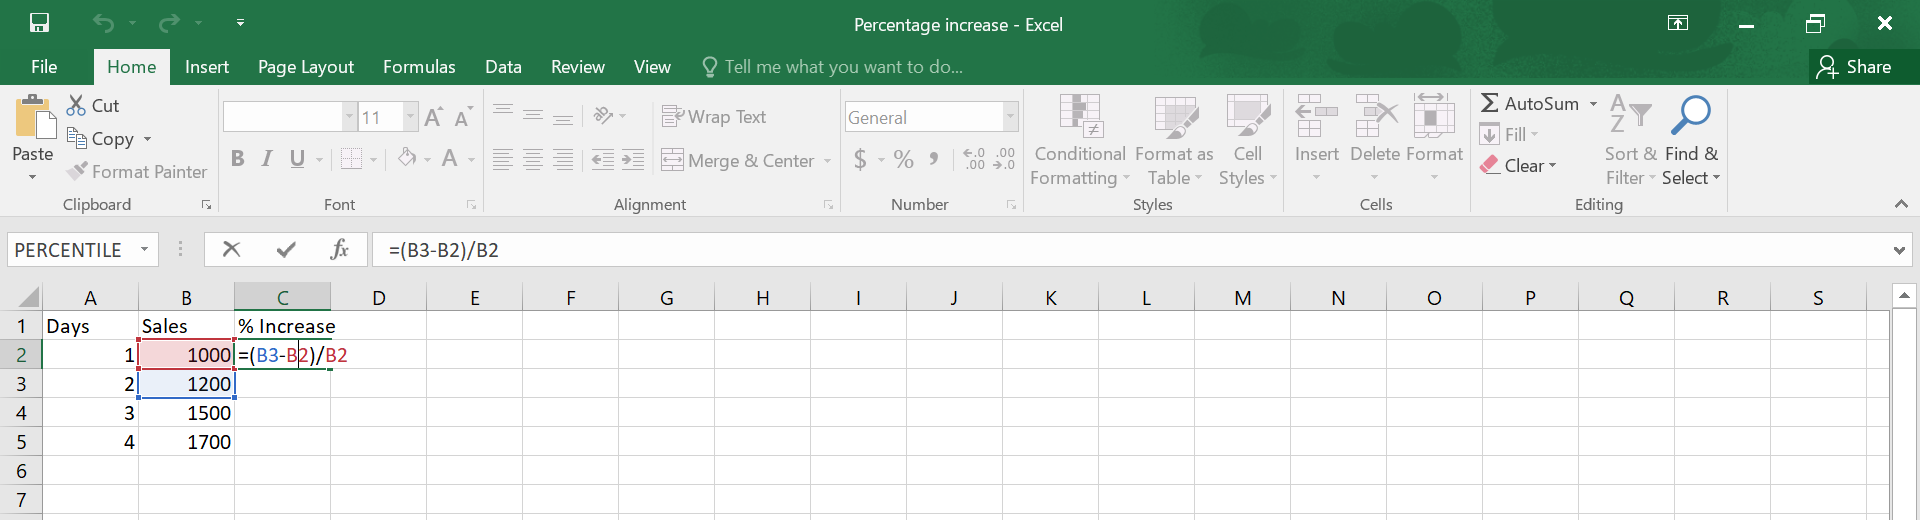Open font size dropdown showing 11
1920x520 pixels.
(410, 117)
